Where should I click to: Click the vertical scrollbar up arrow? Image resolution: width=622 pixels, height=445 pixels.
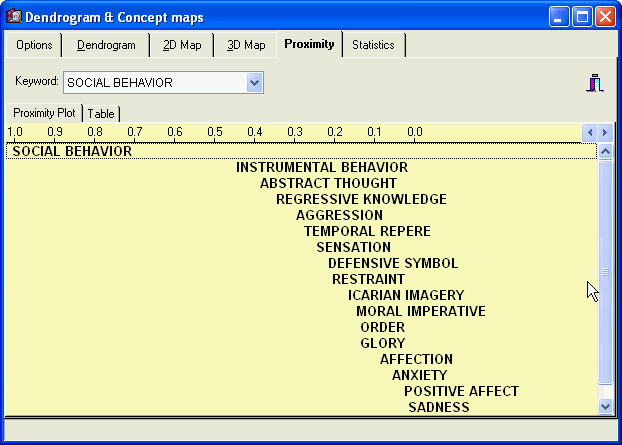[x=604, y=151]
